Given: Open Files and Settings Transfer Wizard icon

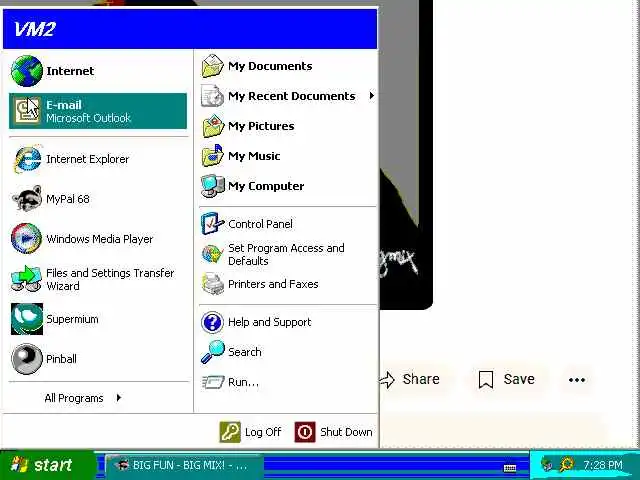Looking at the screenshot, I should tap(27, 279).
